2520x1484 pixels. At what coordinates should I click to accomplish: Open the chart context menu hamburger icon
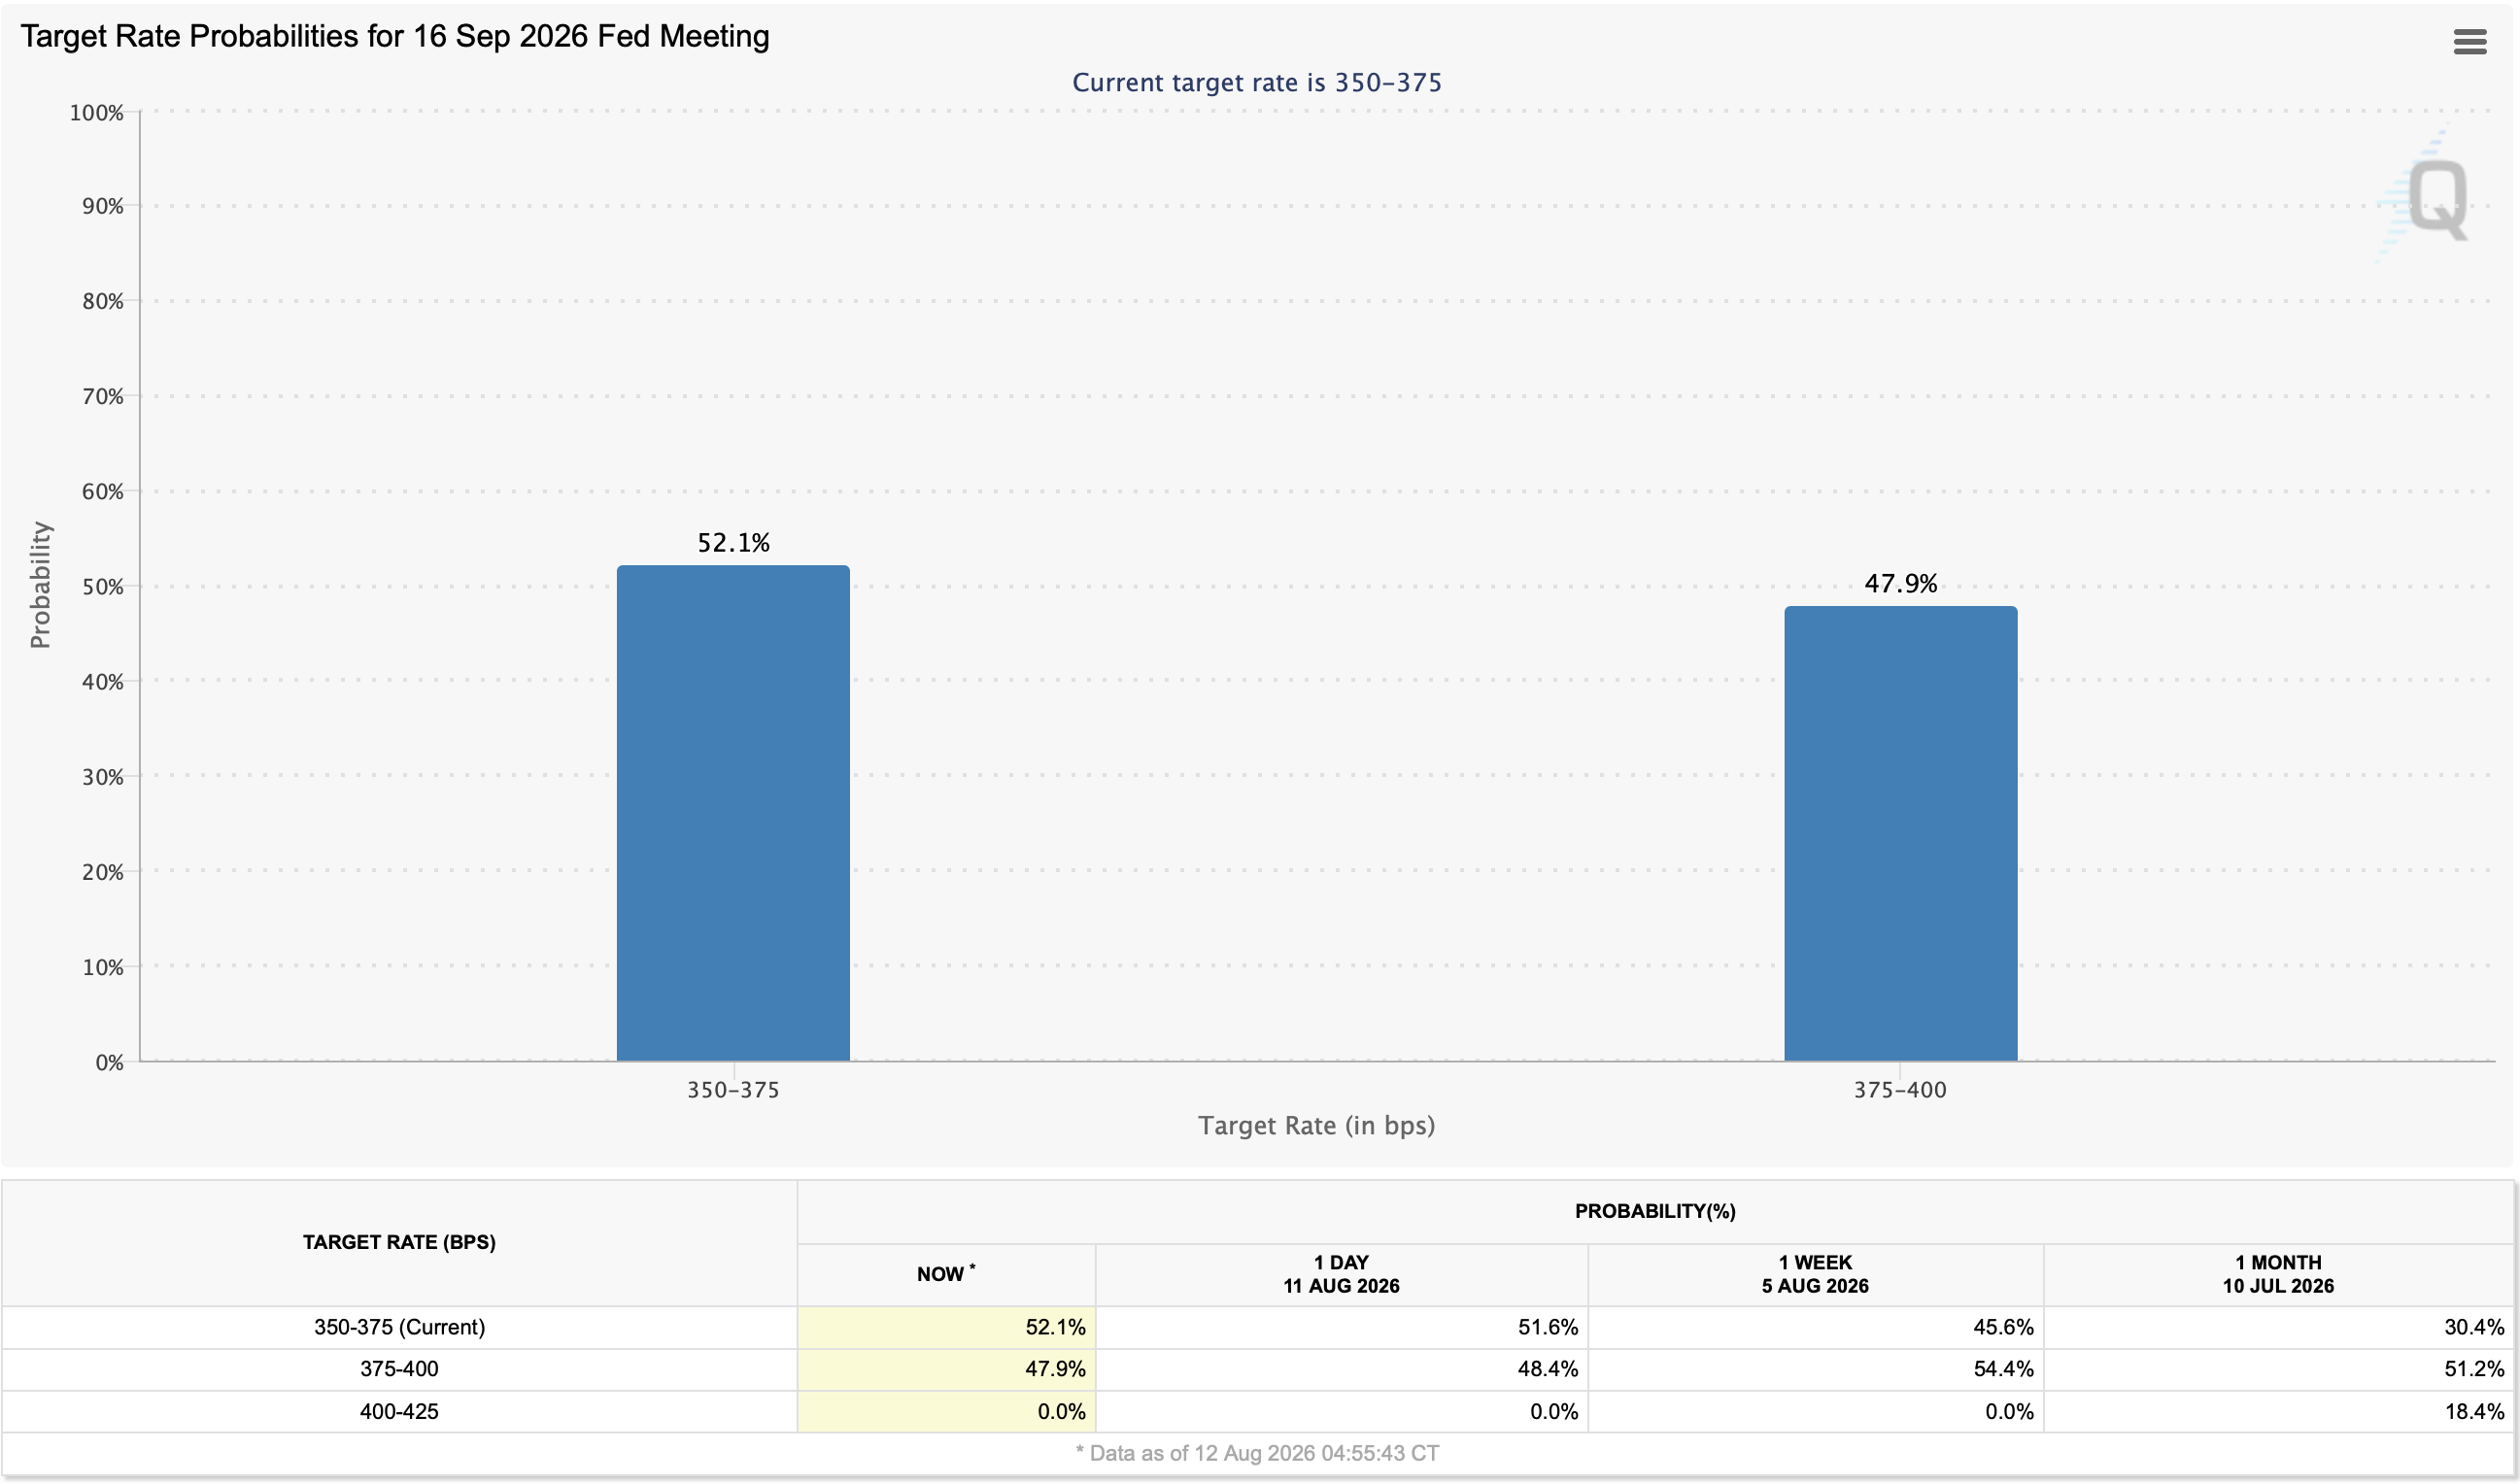click(2469, 41)
